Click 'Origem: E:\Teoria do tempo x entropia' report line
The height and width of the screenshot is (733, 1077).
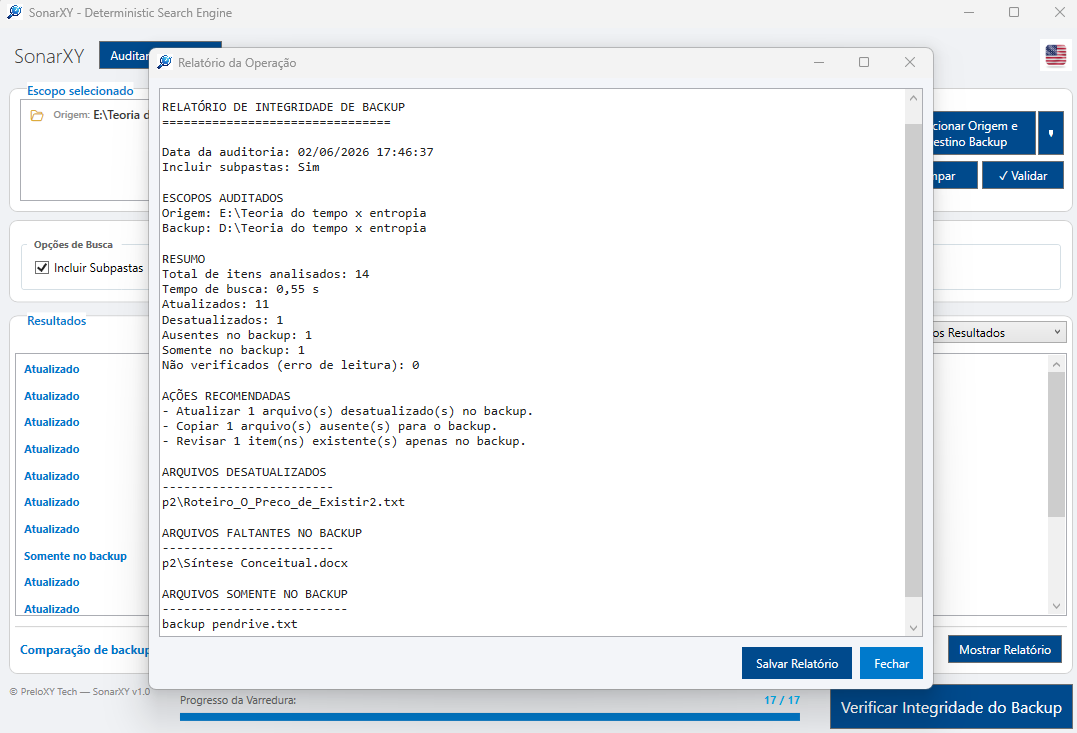(294, 213)
